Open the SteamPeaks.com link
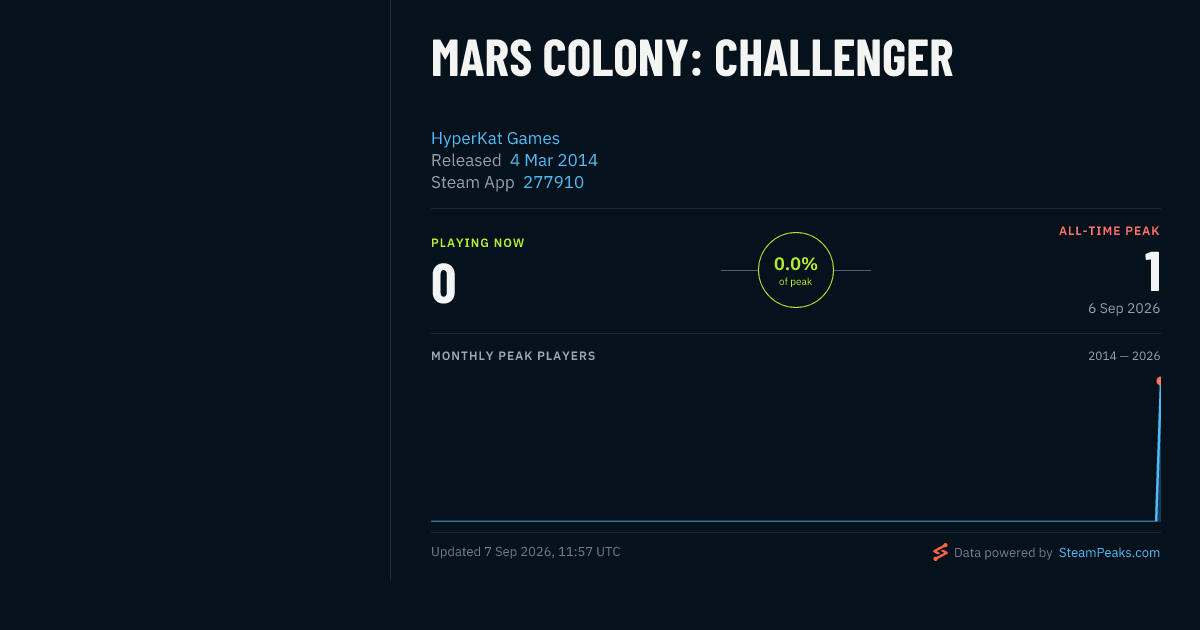The height and width of the screenshot is (630, 1200). click(x=1109, y=552)
